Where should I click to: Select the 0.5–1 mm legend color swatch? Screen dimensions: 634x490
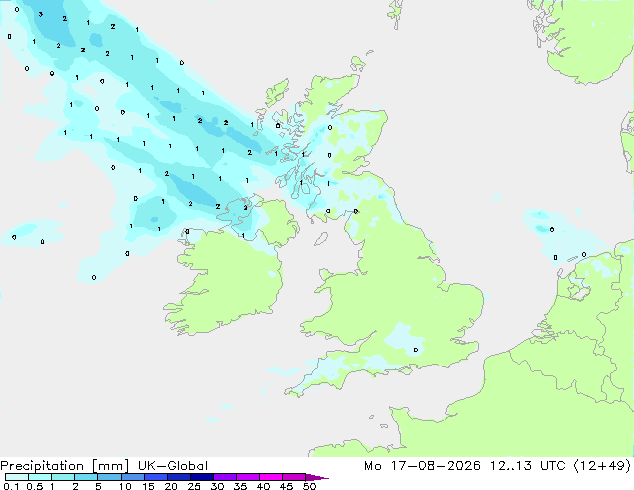point(40,477)
